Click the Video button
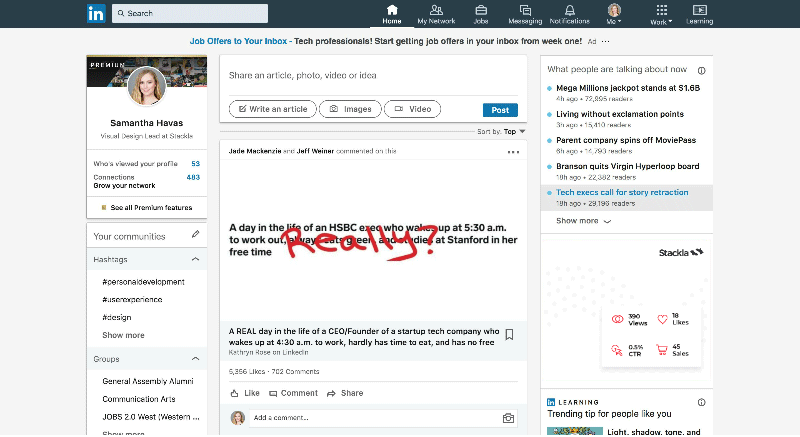The image size is (800, 437). pos(412,109)
